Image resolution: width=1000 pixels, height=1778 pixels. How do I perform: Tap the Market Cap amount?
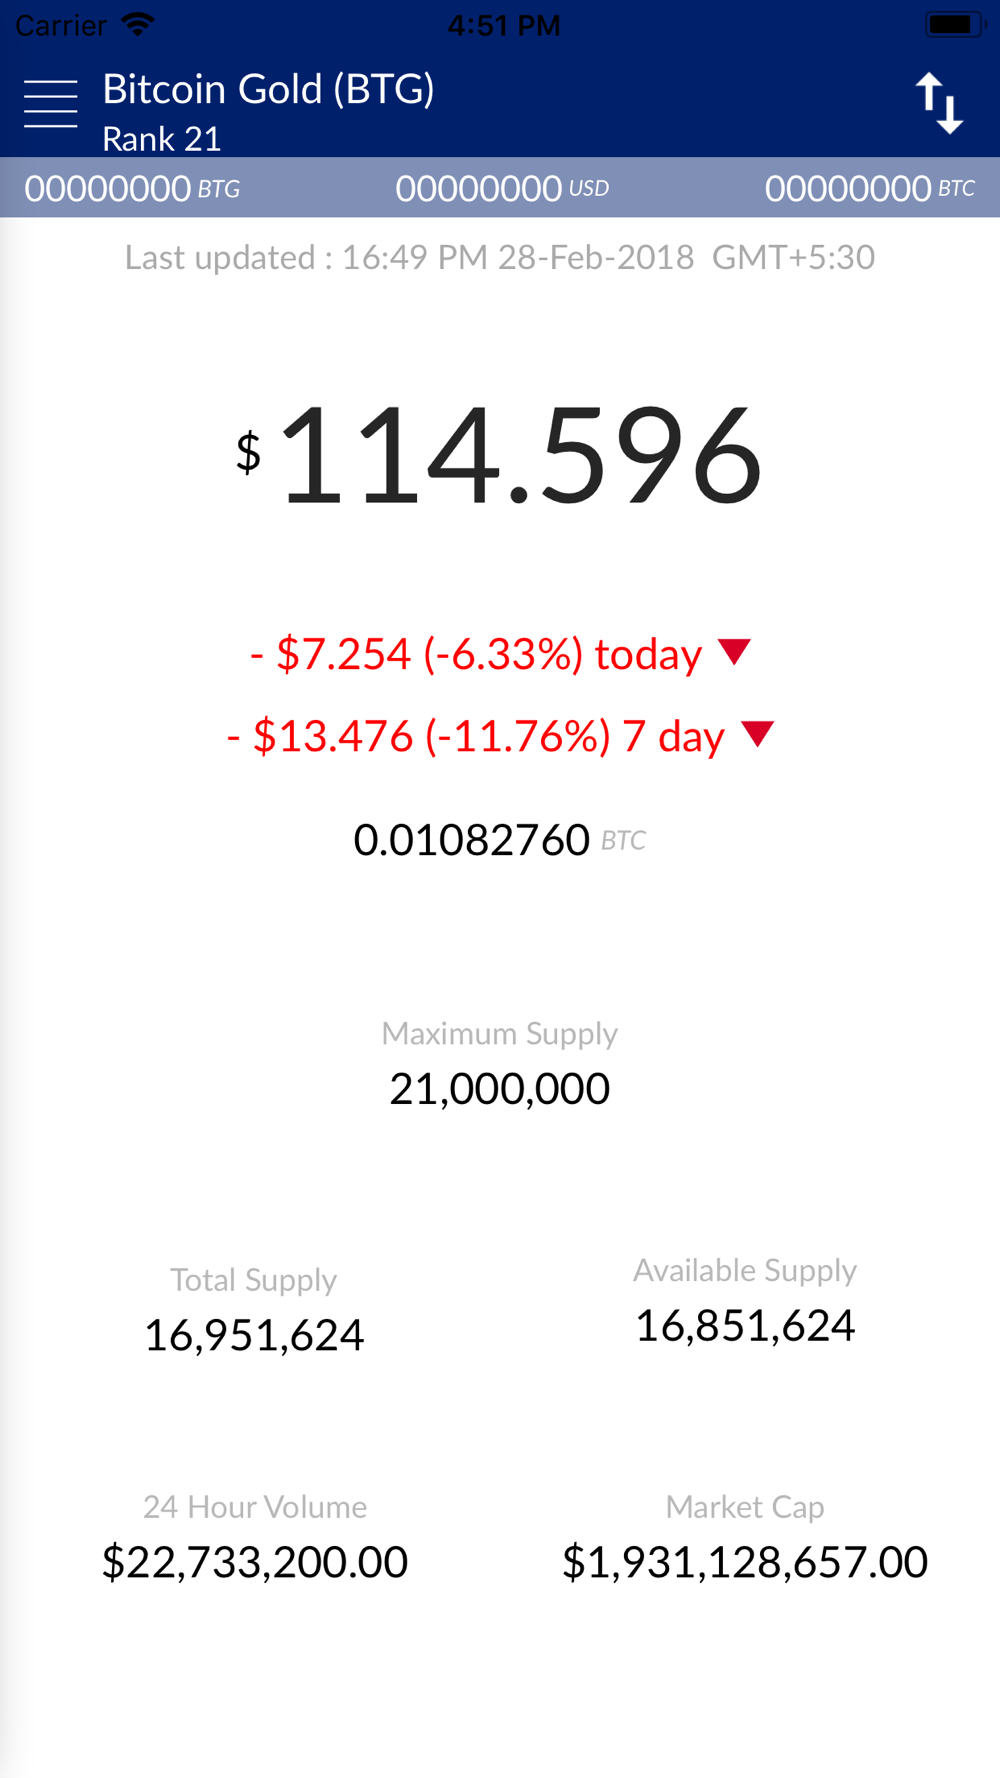tap(745, 1562)
